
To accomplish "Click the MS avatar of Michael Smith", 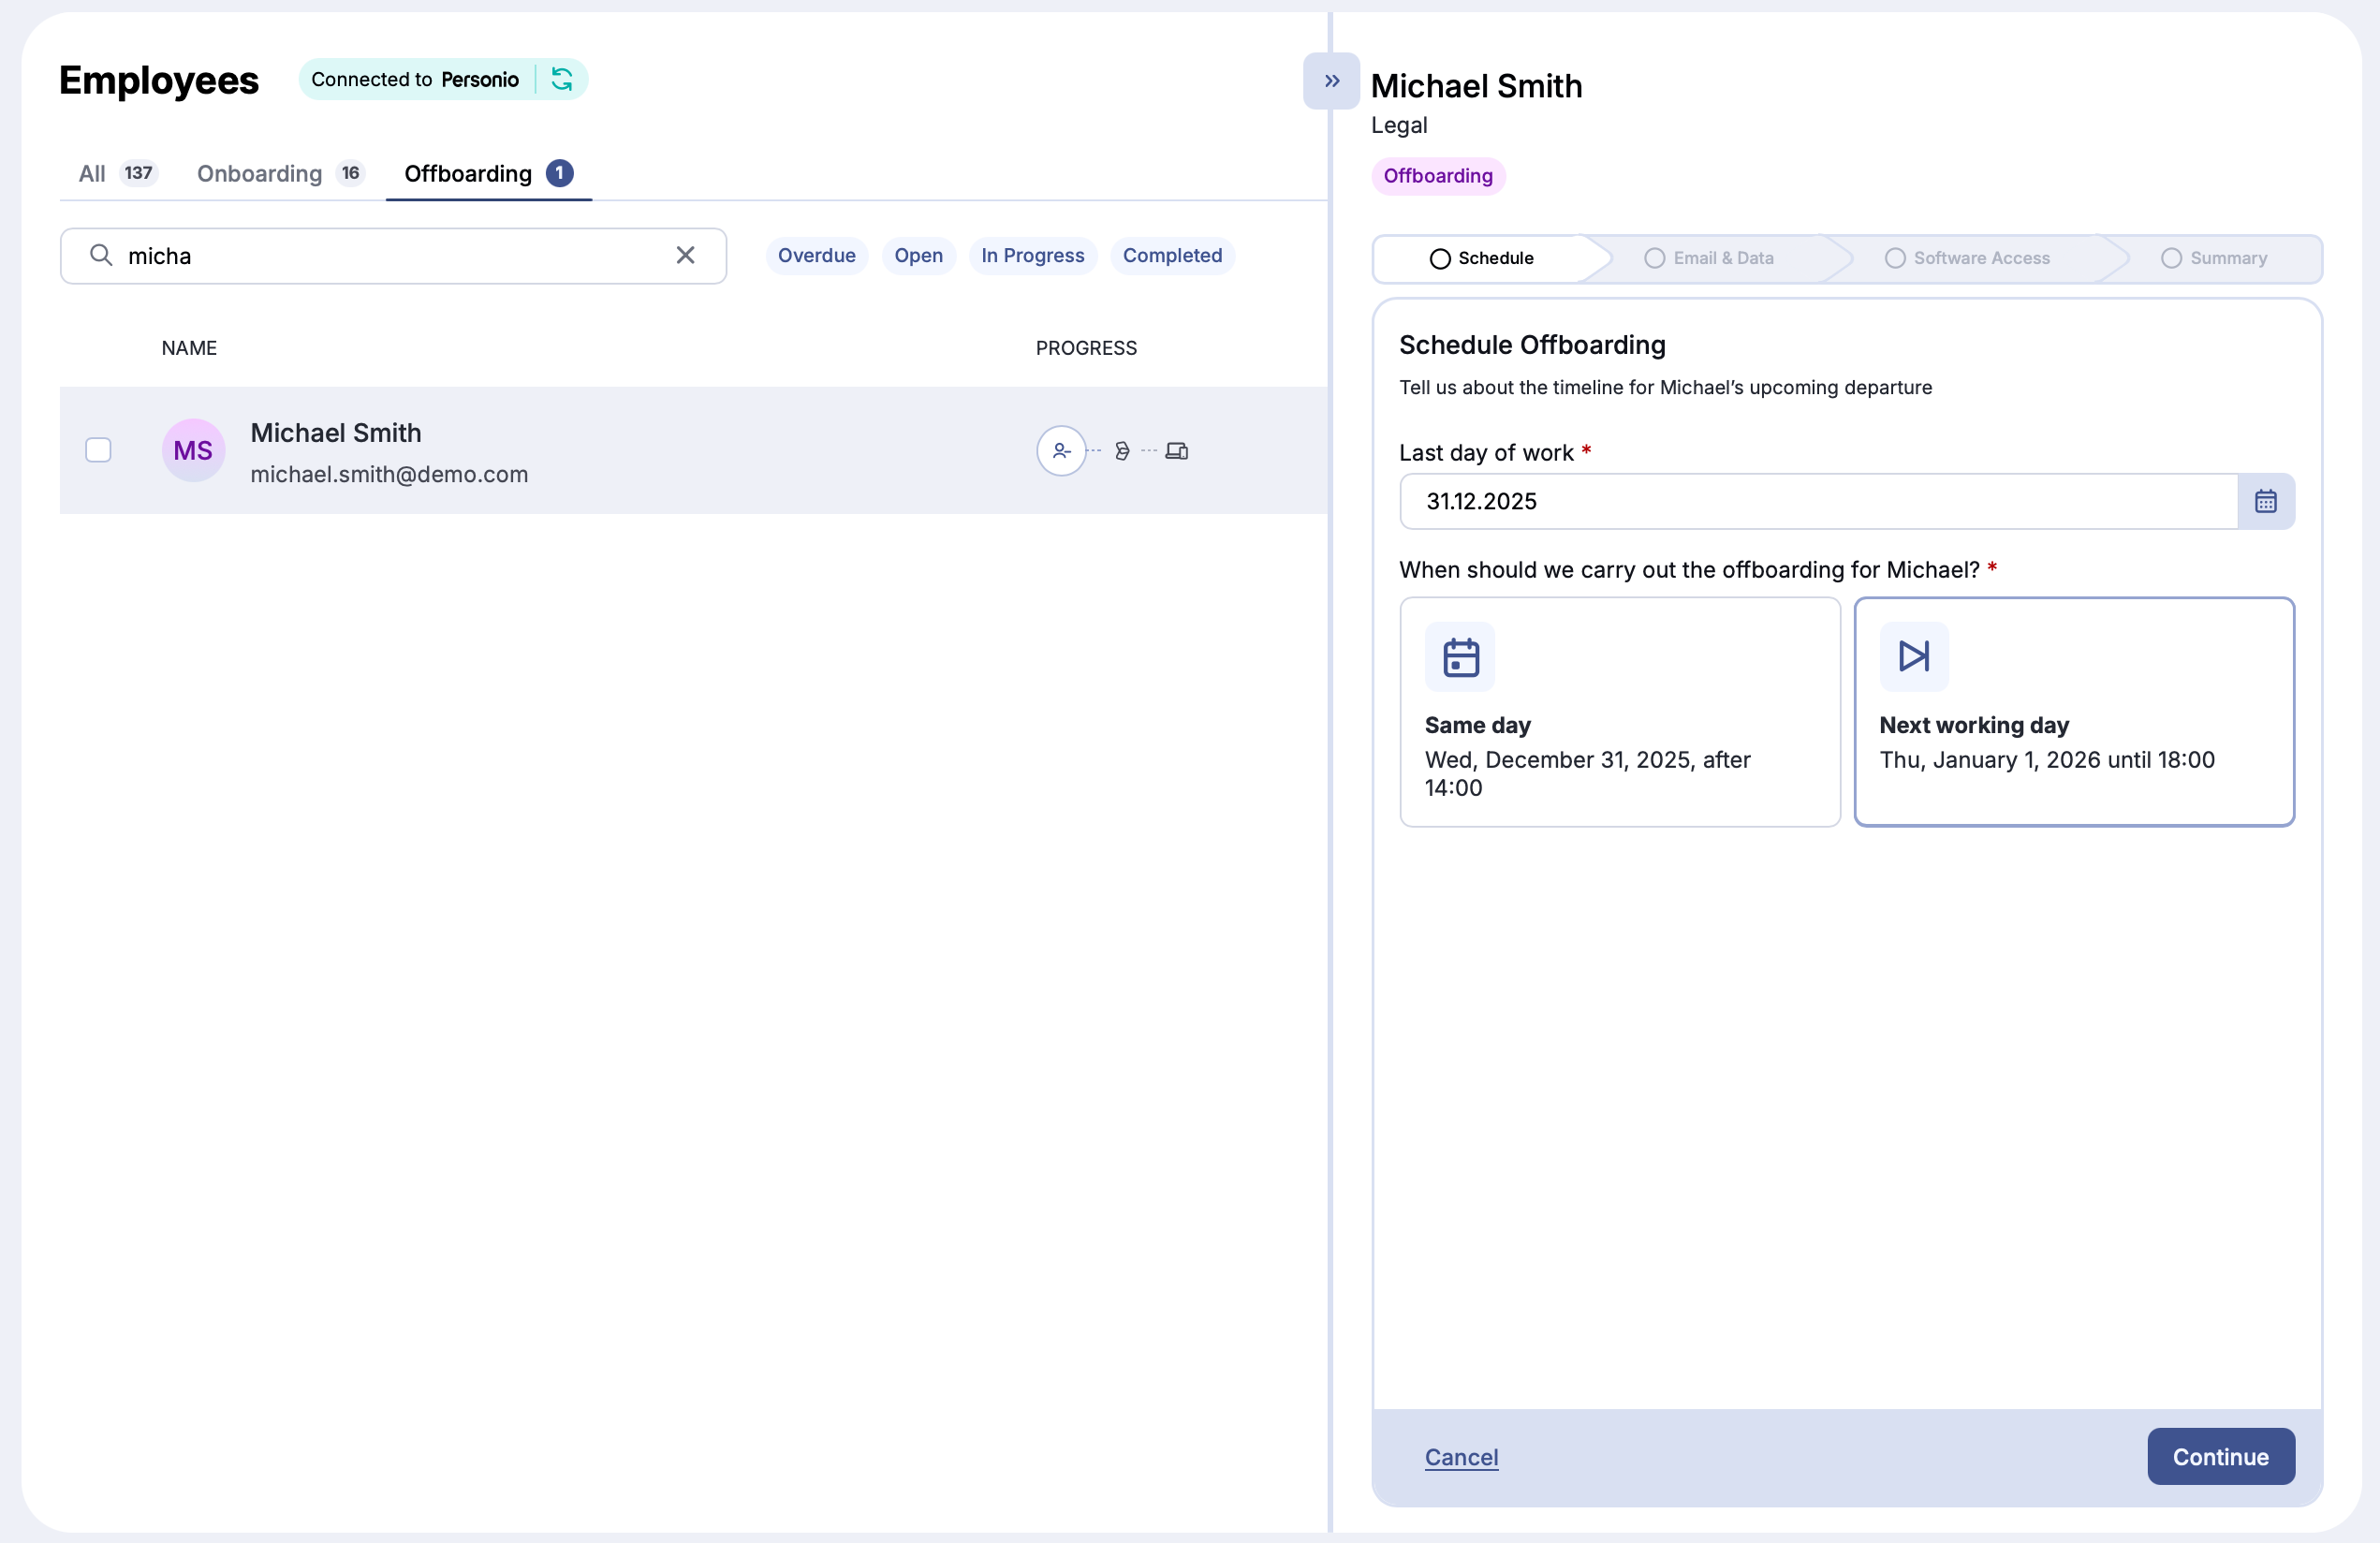I will click(x=192, y=450).
